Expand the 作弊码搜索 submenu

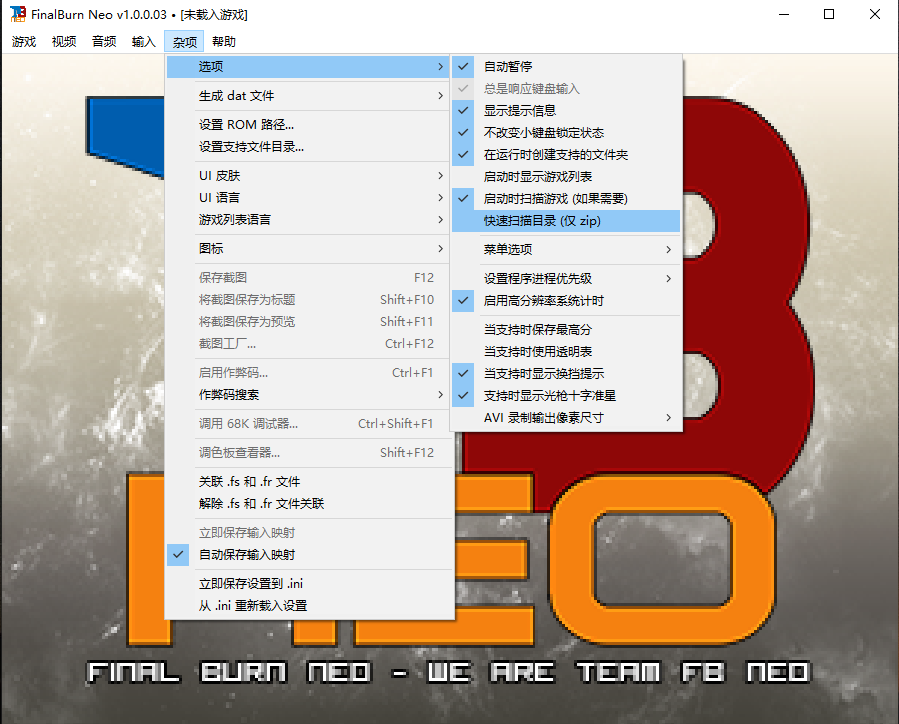click(308, 395)
